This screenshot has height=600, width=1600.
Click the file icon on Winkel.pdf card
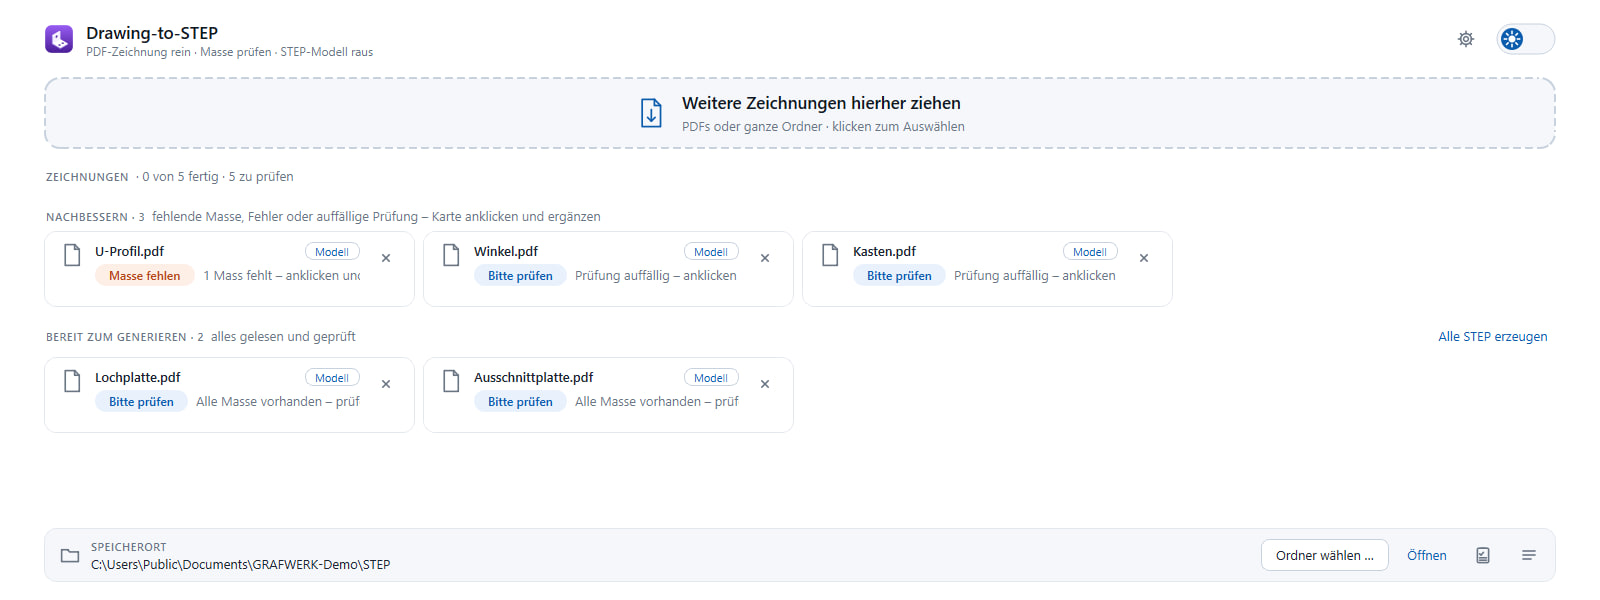click(x=451, y=255)
